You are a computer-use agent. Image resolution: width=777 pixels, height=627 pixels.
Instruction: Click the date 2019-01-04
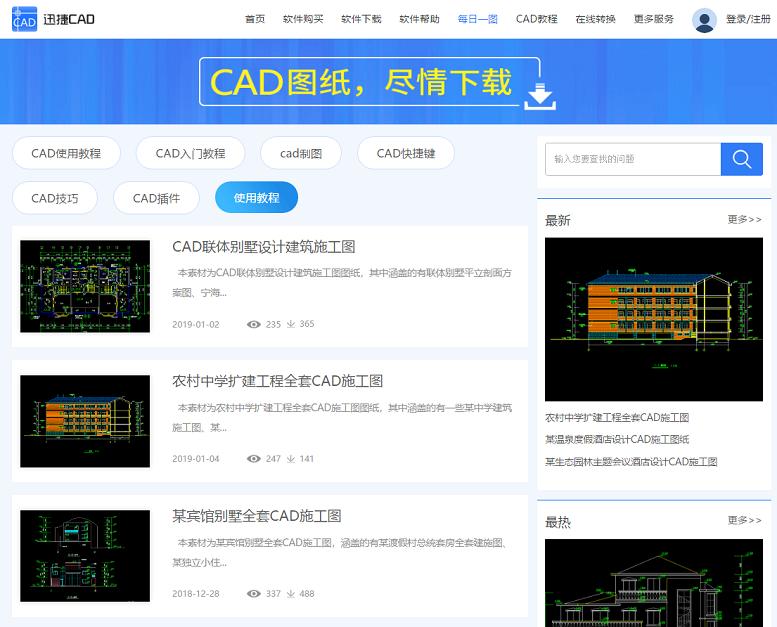(196, 459)
